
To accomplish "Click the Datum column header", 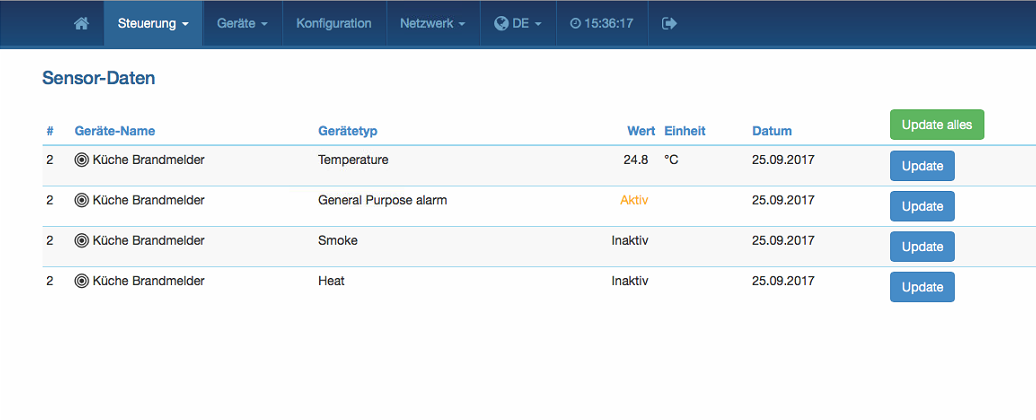I will coord(772,131).
